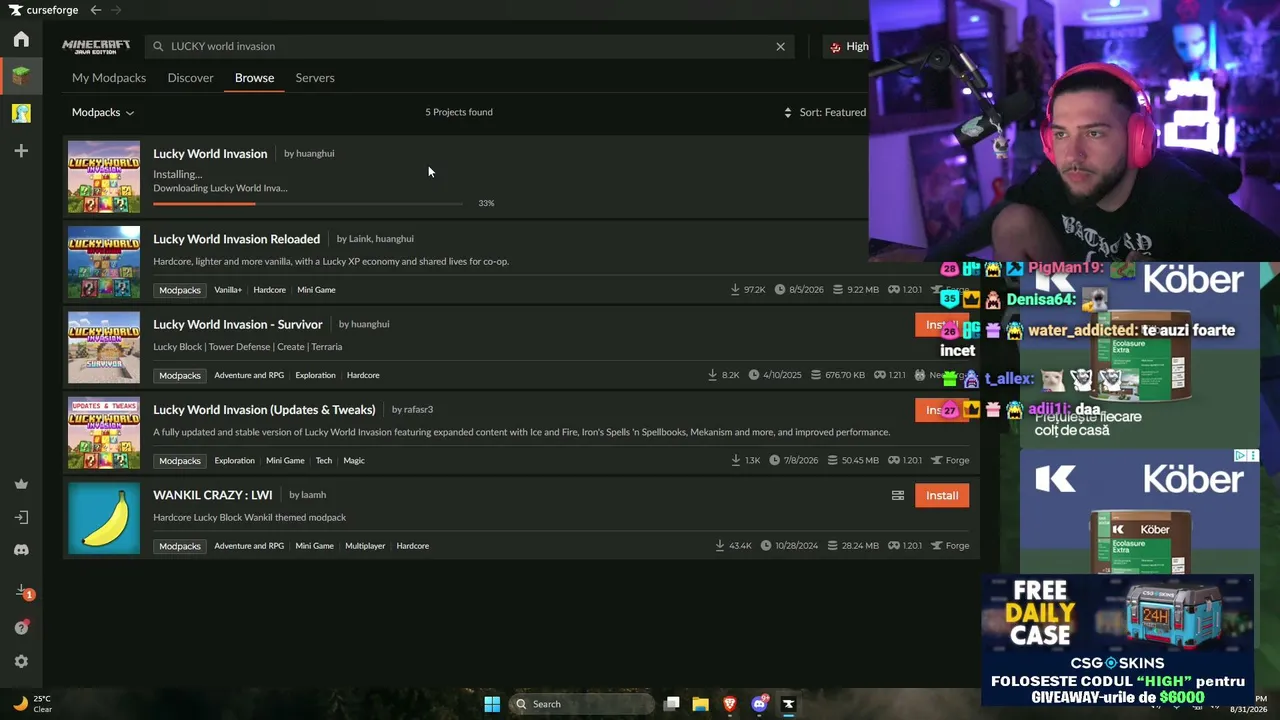Click the Multiplayer tag on WANKIL CRAZY
Screen dimensions: 1280x720
click(366, 546)
